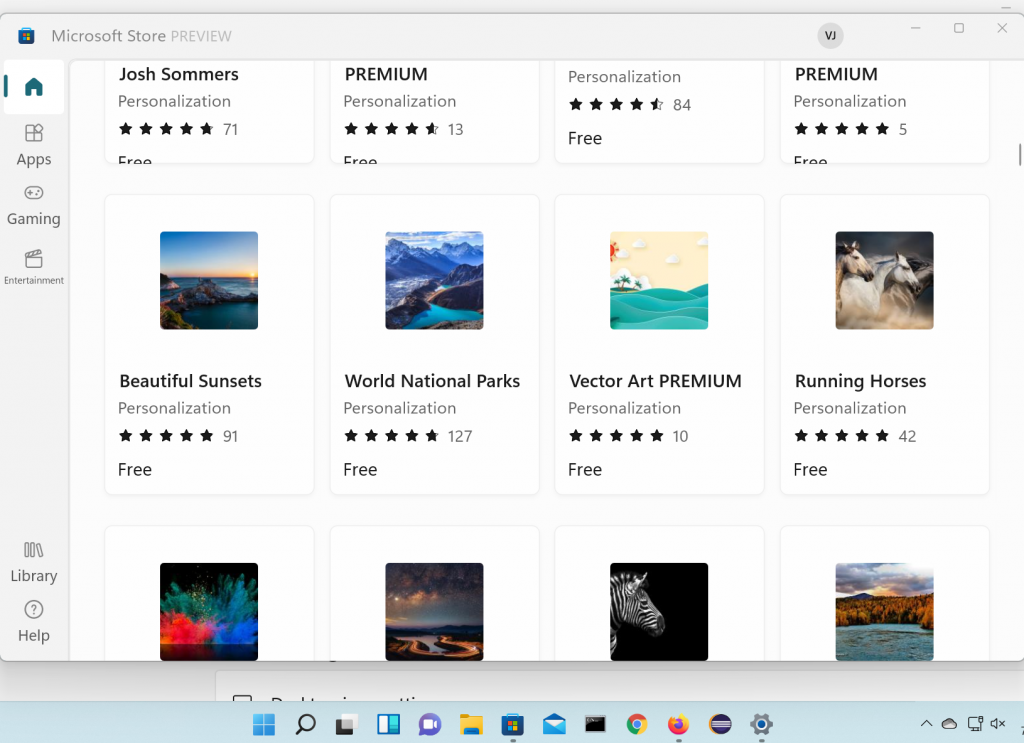Click the Vector Art PREMIUM thumbnail
Screen dimensions: 1024x743
tap(659, 280)
